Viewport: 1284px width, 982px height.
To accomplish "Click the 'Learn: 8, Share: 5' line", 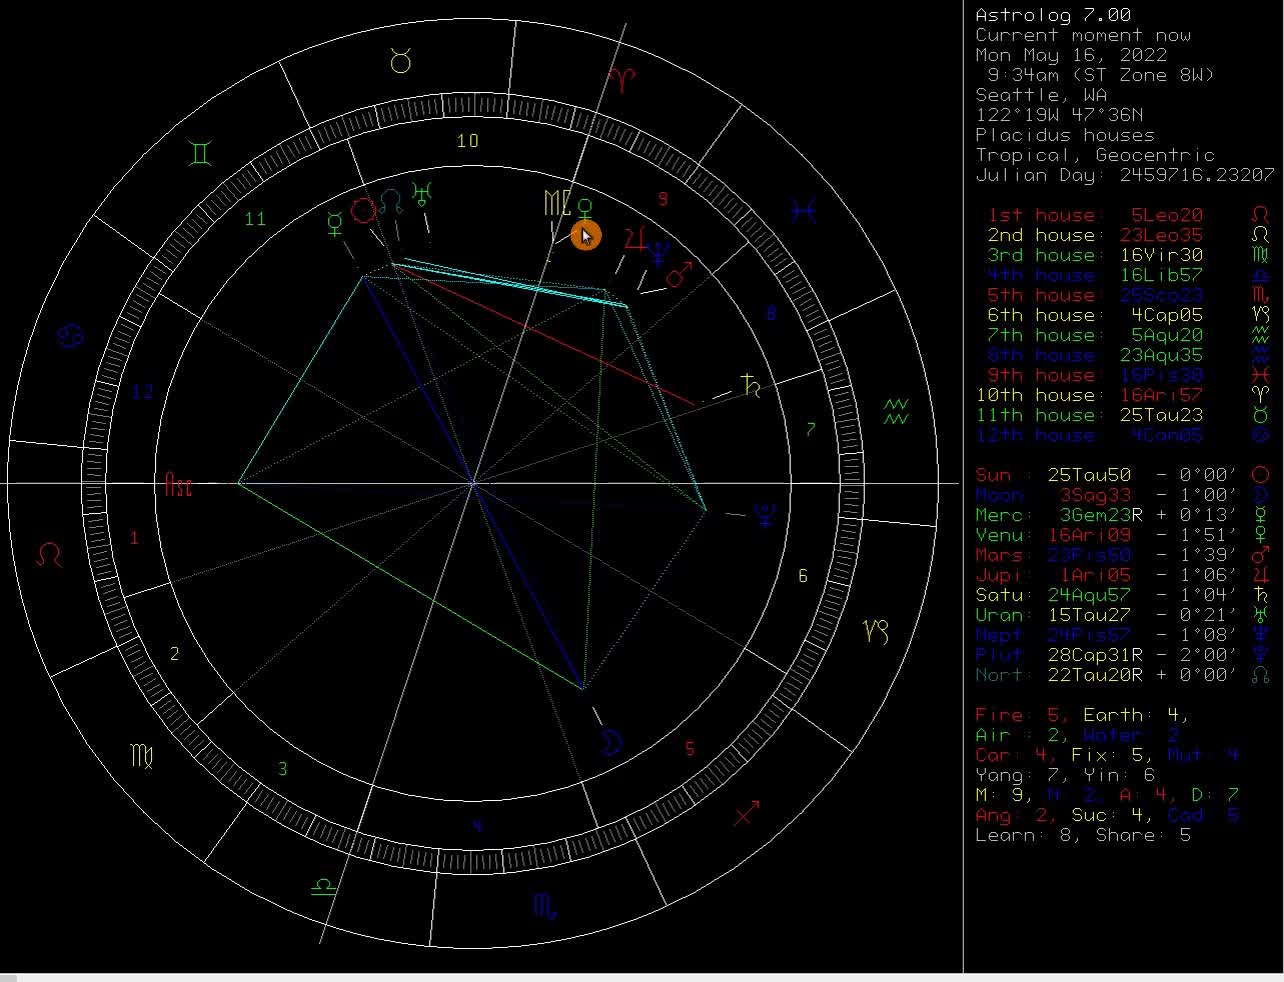I will point(1083,835).
